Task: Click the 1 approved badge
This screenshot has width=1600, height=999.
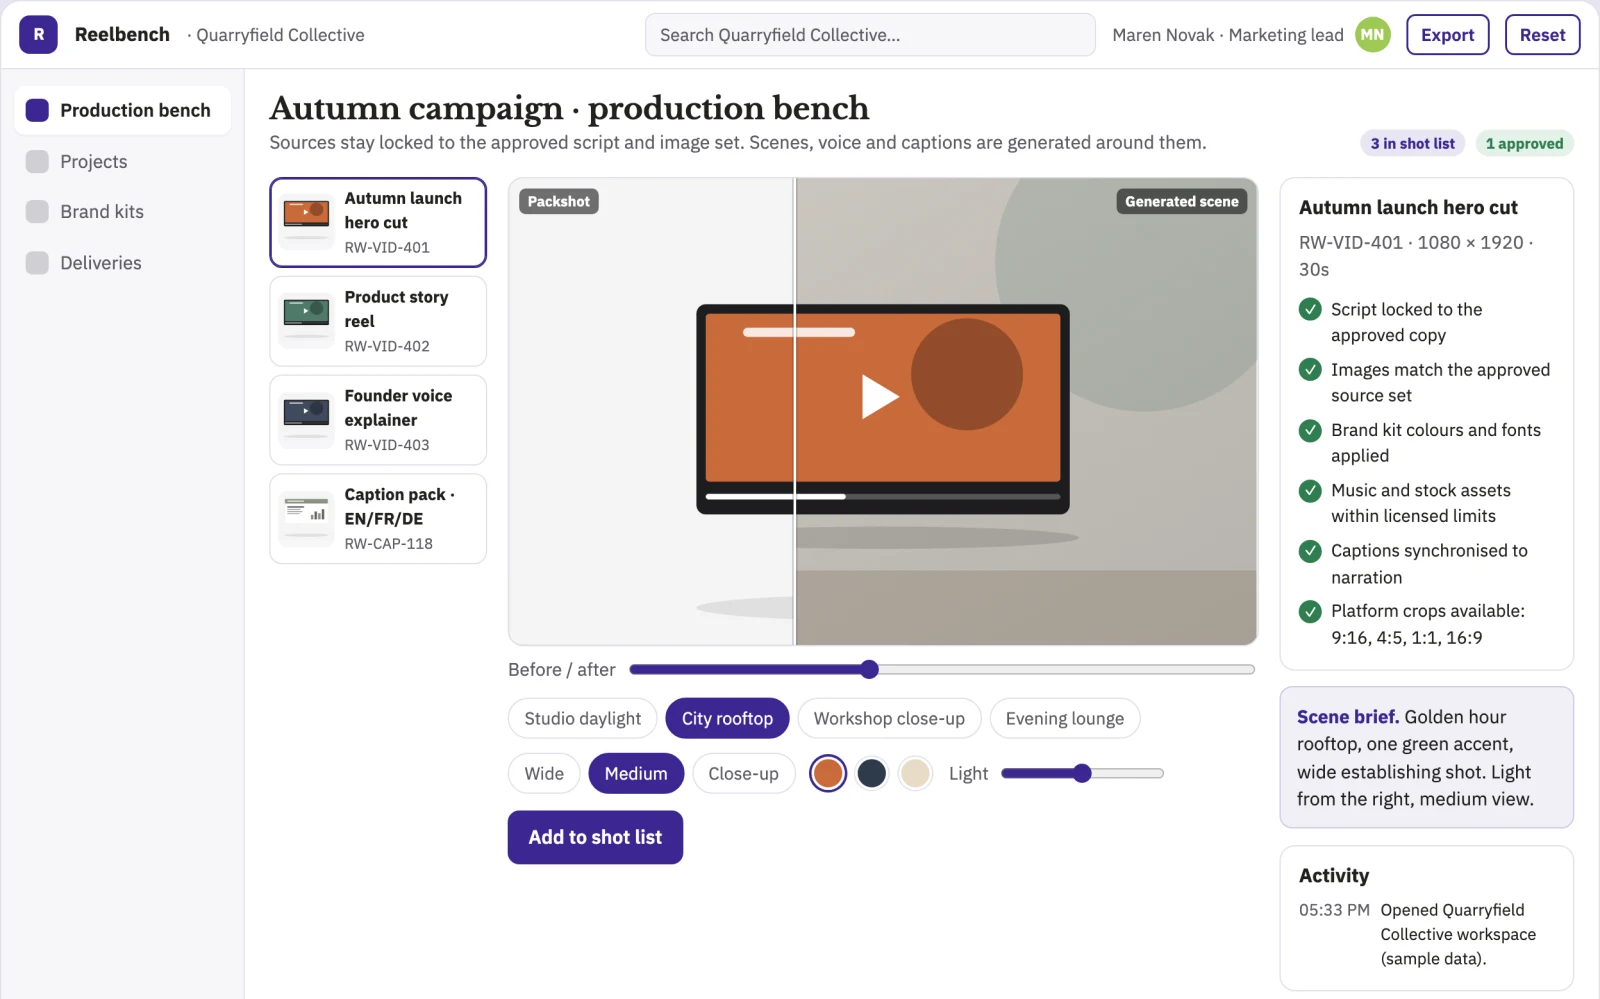Action: coord(1524,143)
